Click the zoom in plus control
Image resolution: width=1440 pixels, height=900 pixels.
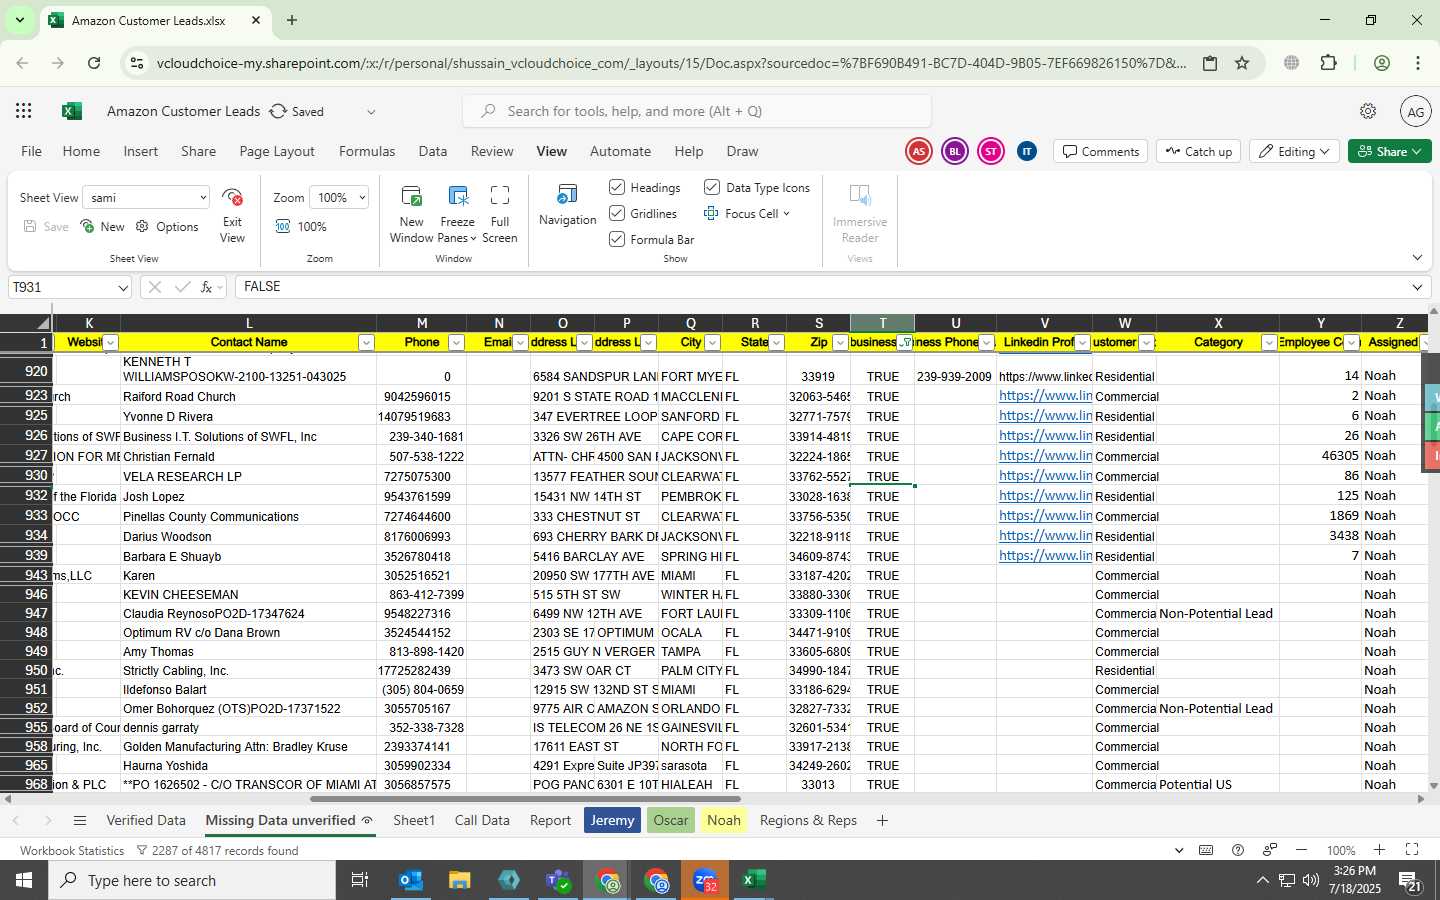tap(1379, 850)
